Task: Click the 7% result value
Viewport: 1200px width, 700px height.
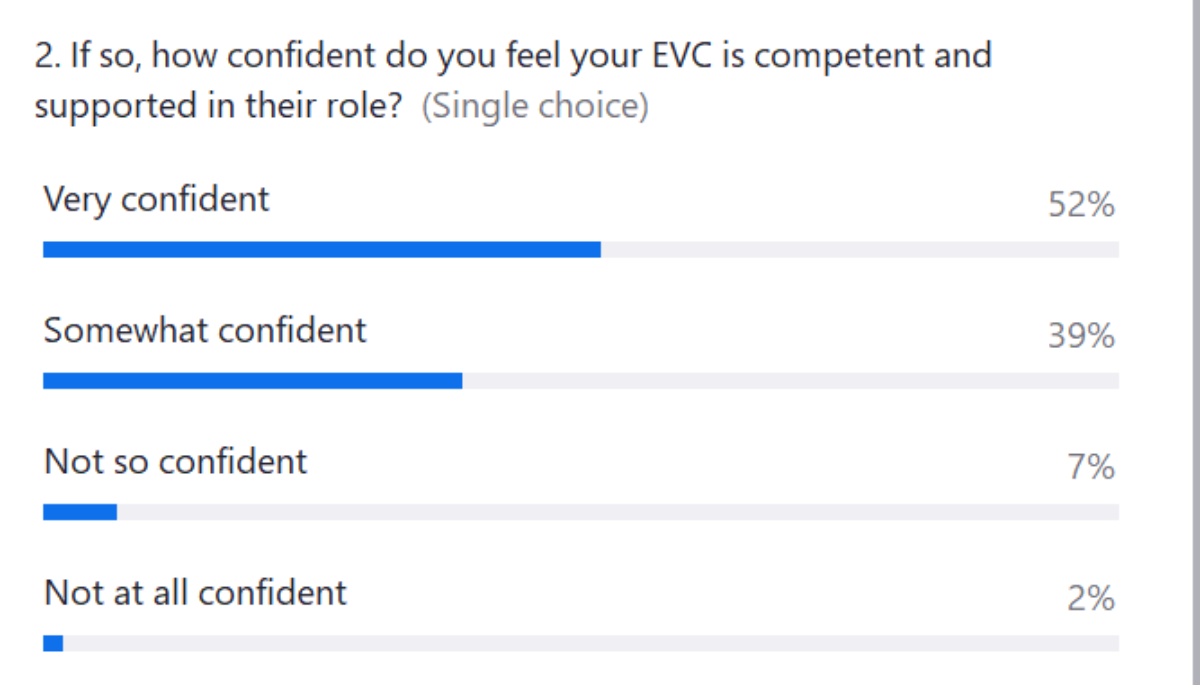Action: coord(1091,467)
